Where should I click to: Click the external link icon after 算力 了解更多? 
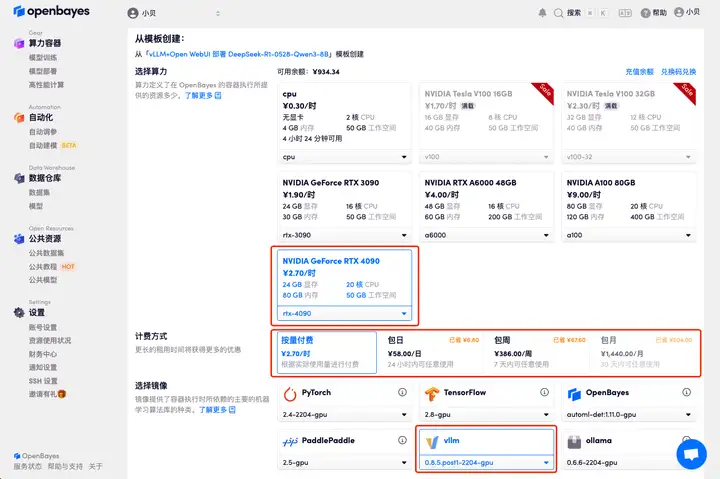(218, 96)
